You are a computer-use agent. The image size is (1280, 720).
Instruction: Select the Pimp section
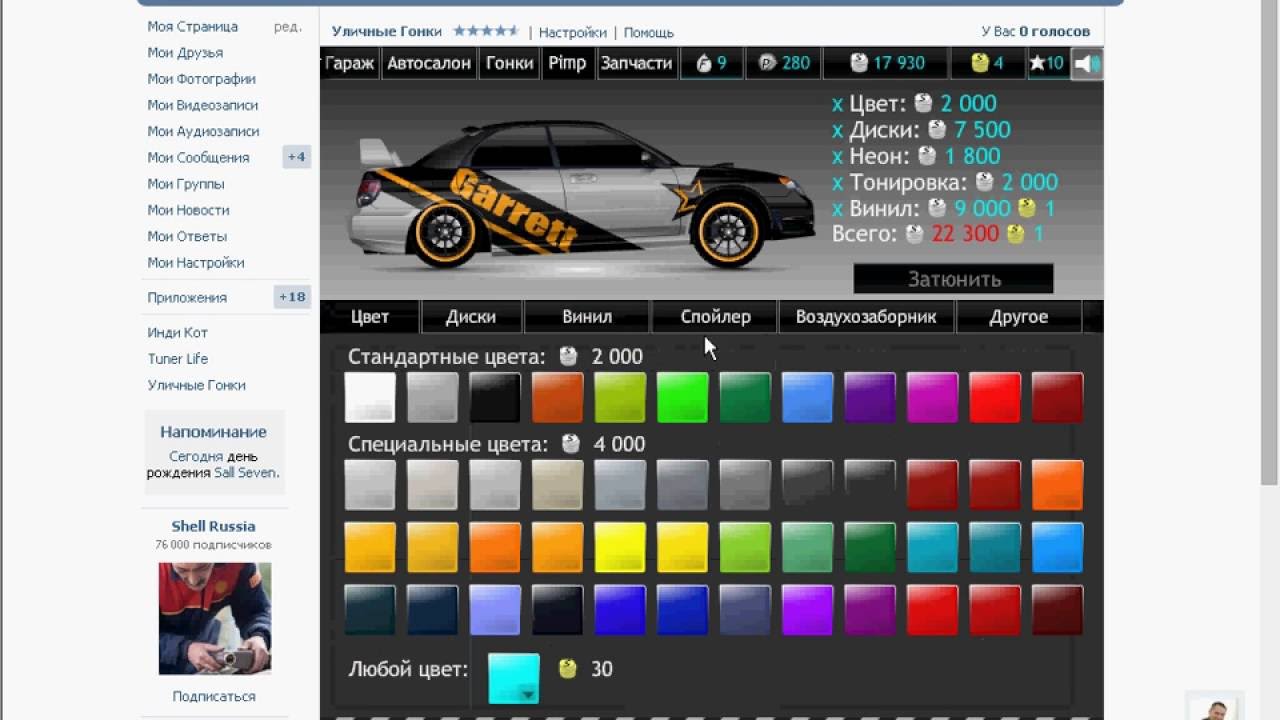(x=567, y=63)
